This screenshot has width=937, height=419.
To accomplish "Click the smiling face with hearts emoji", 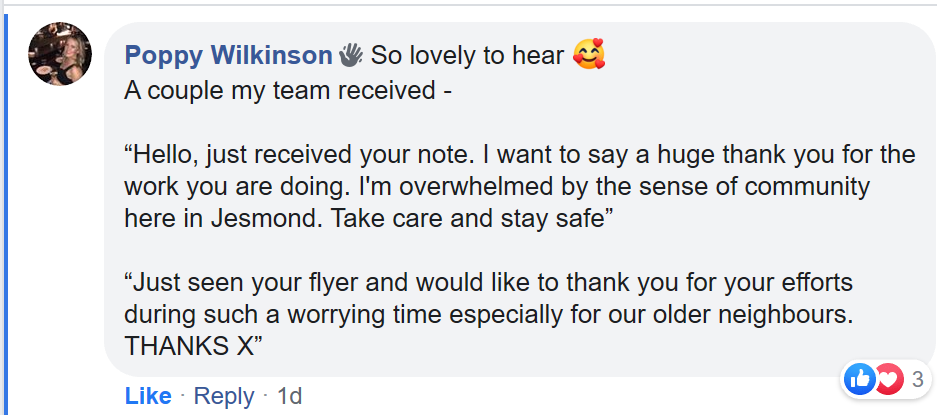I will point(589,54).
